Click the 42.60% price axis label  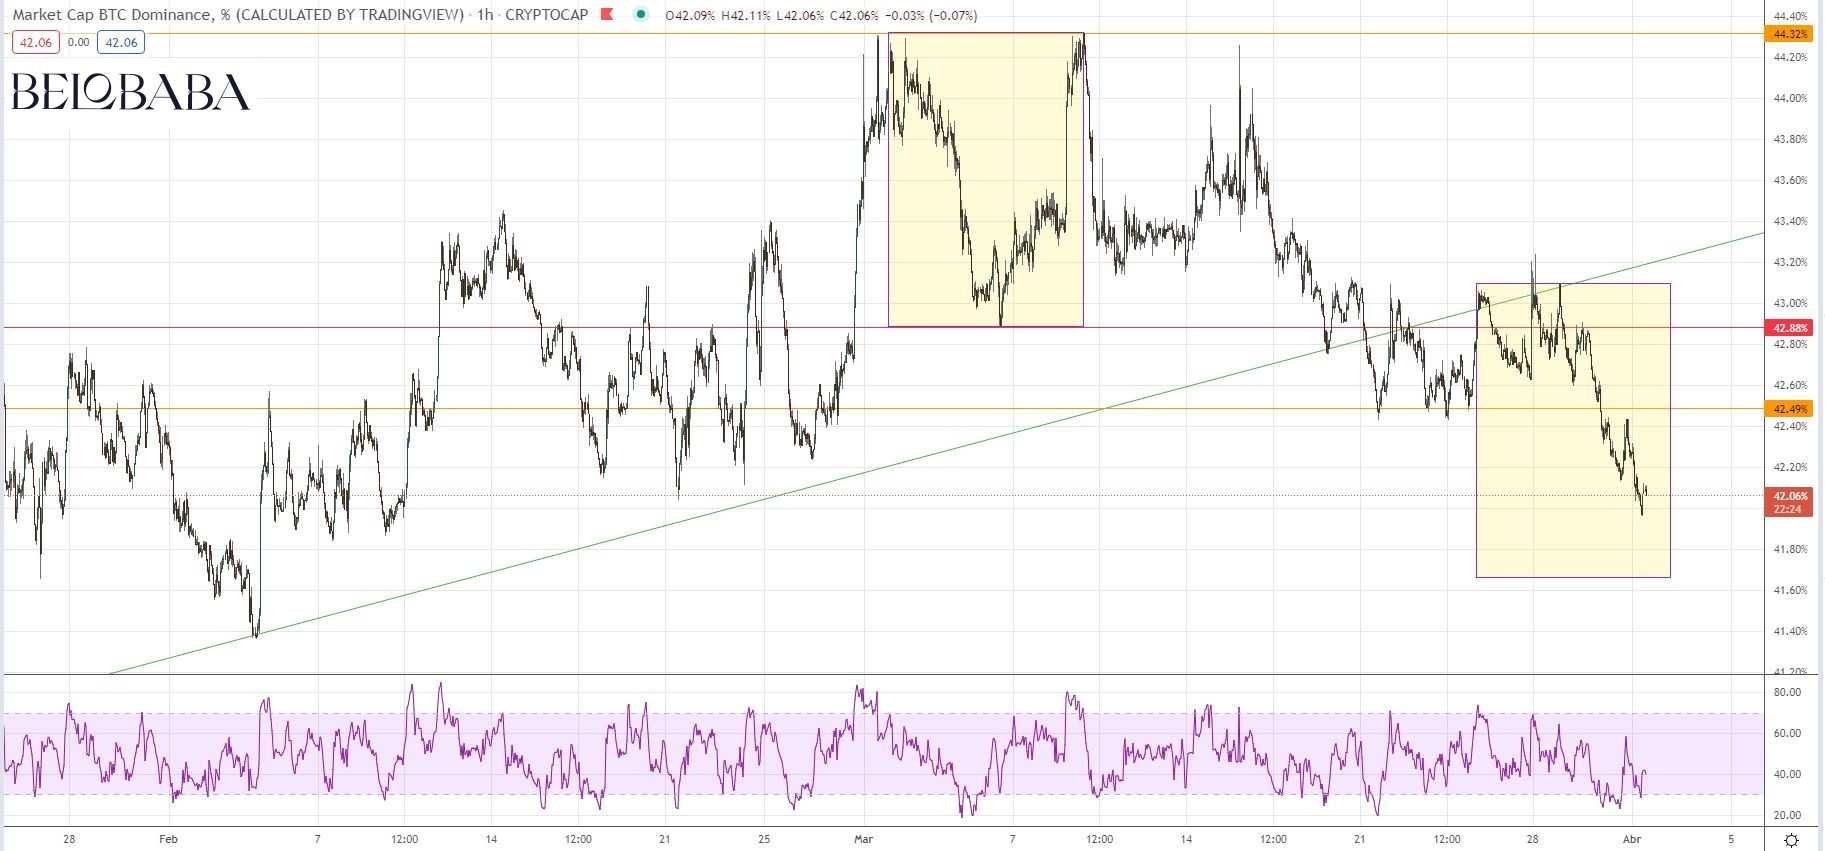pos(1790,385)
